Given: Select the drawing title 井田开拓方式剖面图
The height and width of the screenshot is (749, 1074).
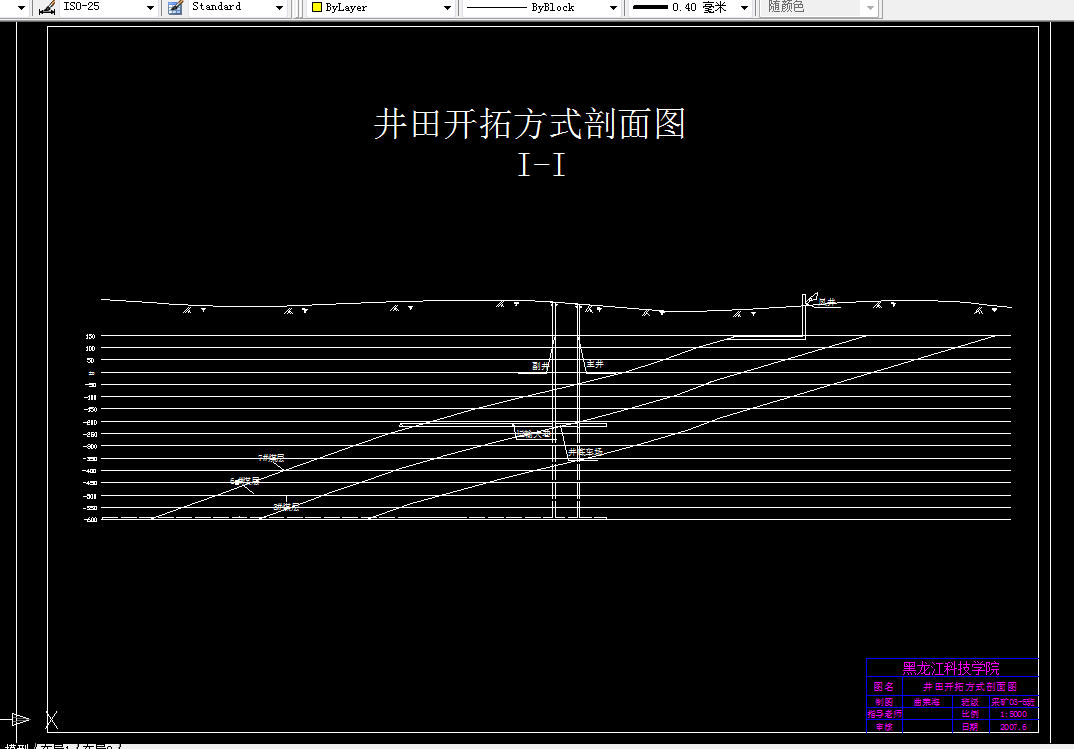Looking at the screenshot, I should tap(529, 124).
